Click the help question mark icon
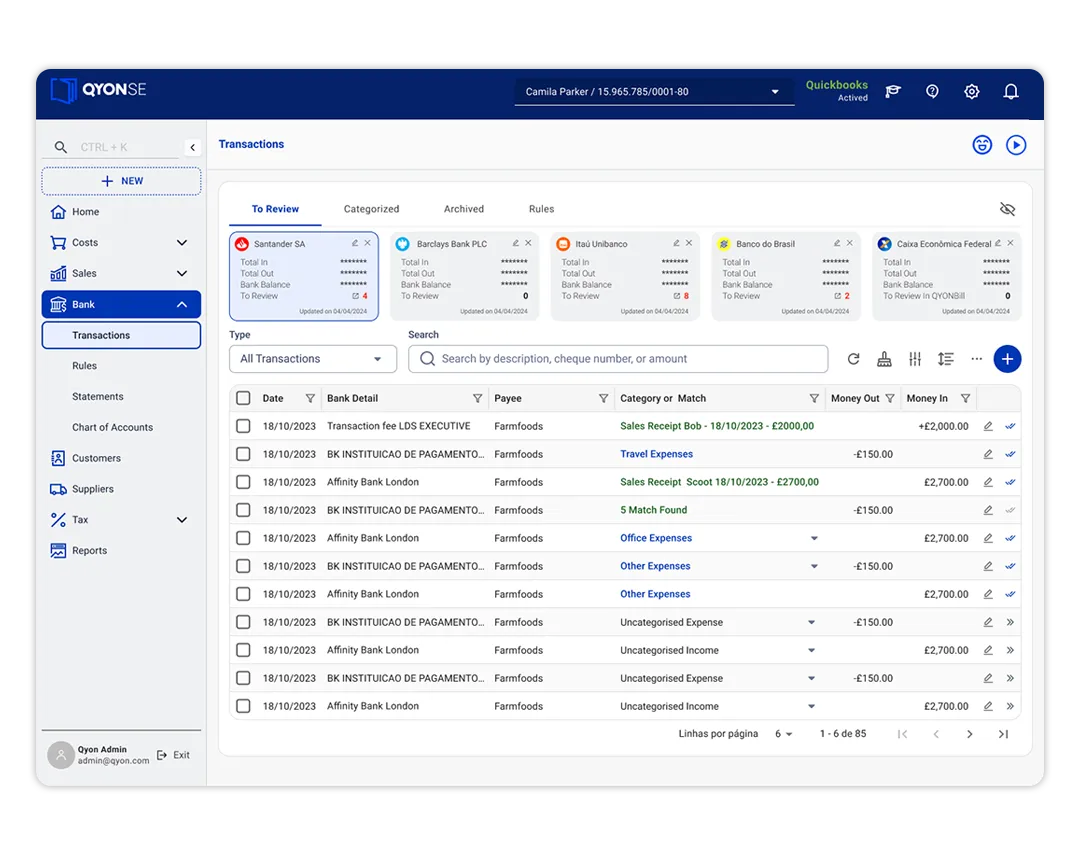Viewport: 1080px width, 855px height. pyautogui.click(x=932, y=92)
